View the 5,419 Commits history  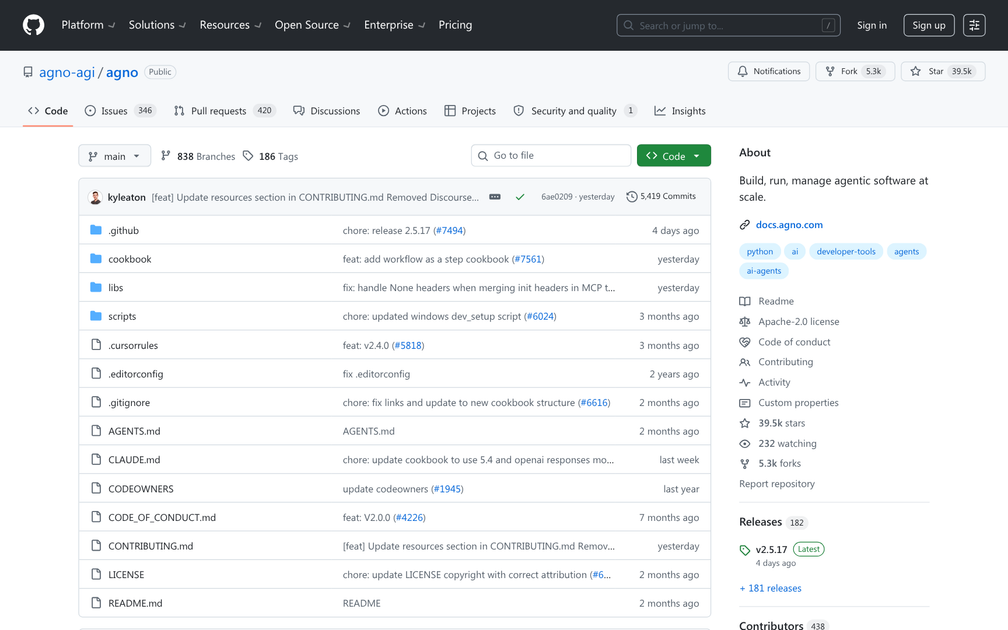pyautogui.click(x=661, y=197)
